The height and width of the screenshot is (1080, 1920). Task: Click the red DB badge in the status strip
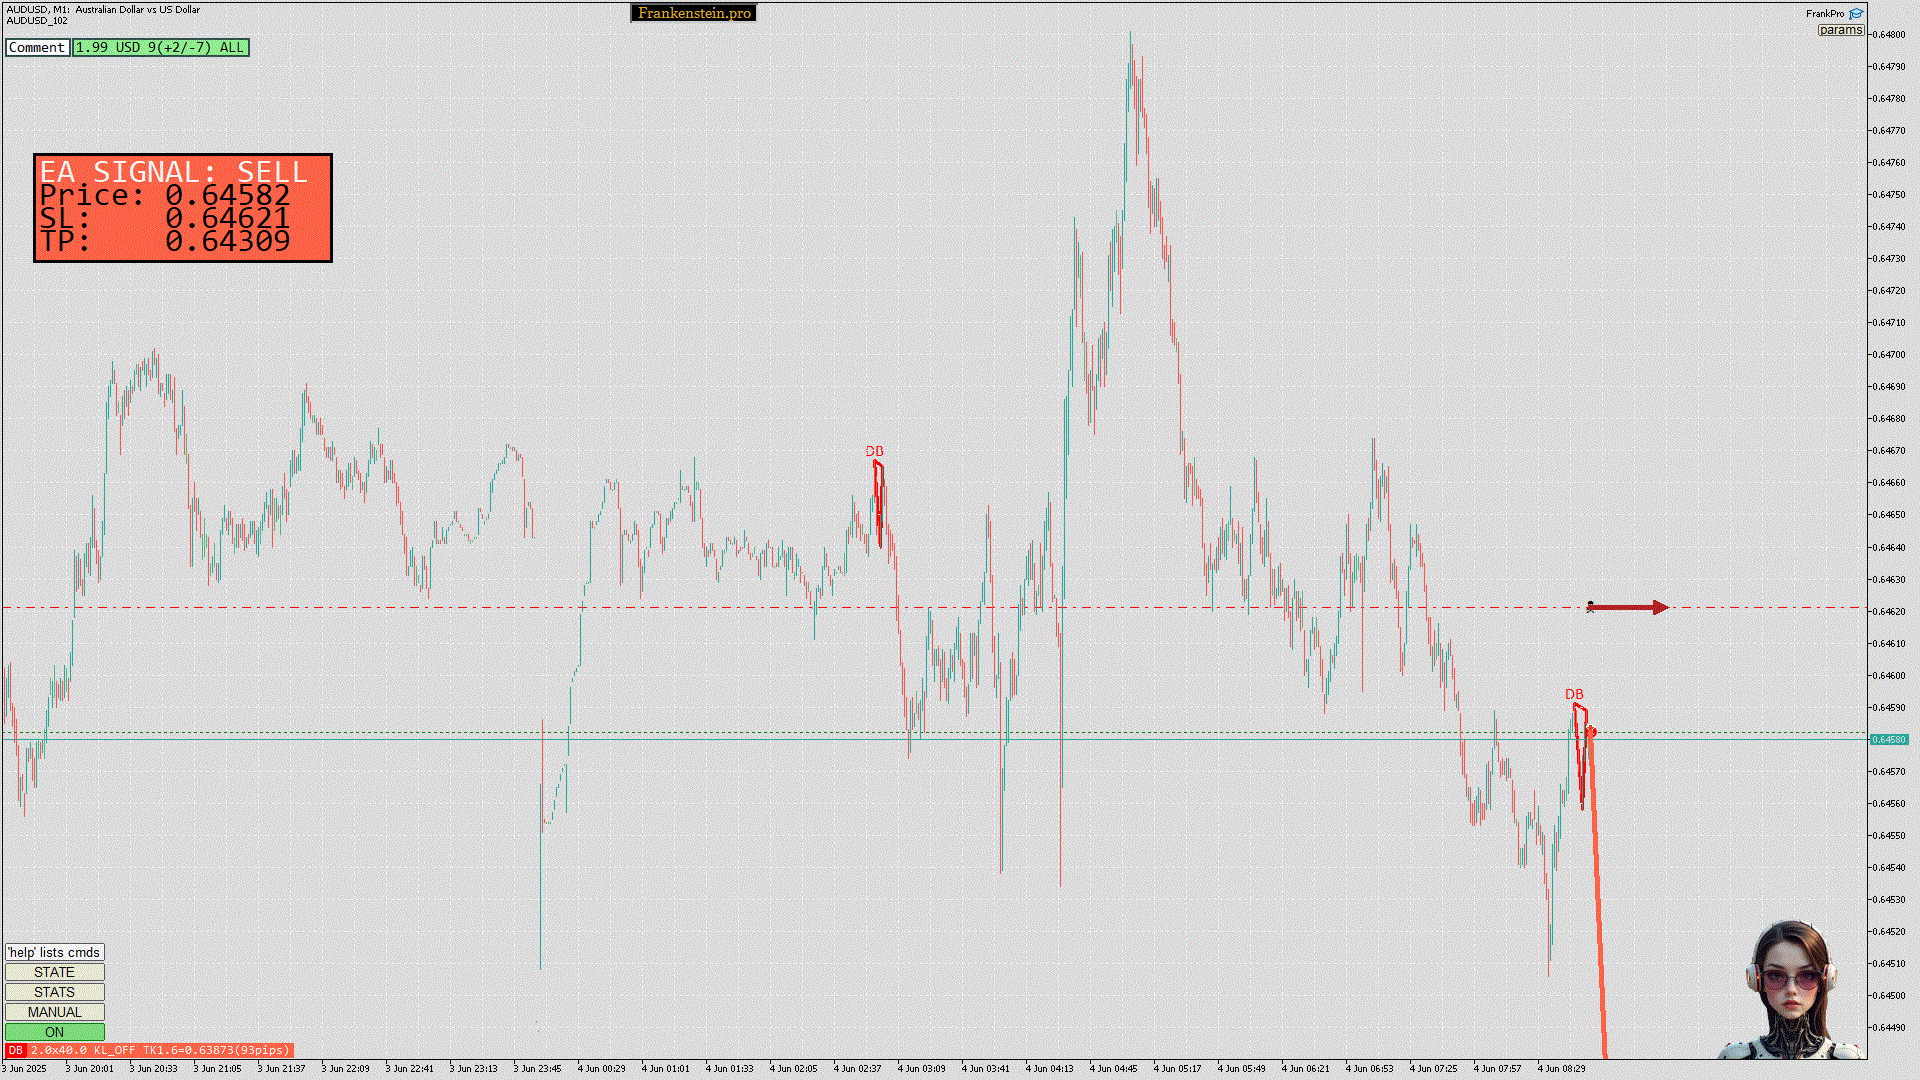(15, 1050)
